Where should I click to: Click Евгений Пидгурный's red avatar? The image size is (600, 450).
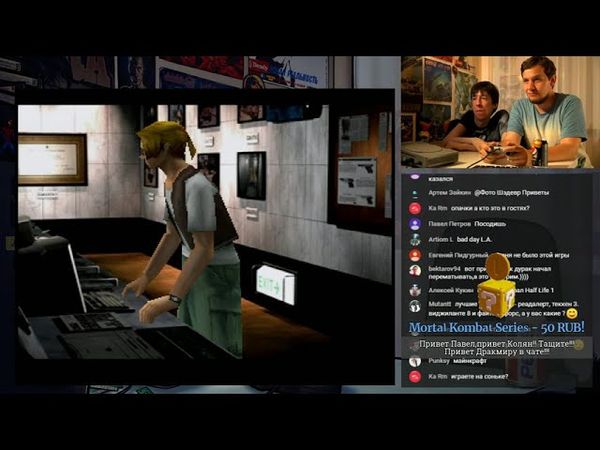click(415, 255)
